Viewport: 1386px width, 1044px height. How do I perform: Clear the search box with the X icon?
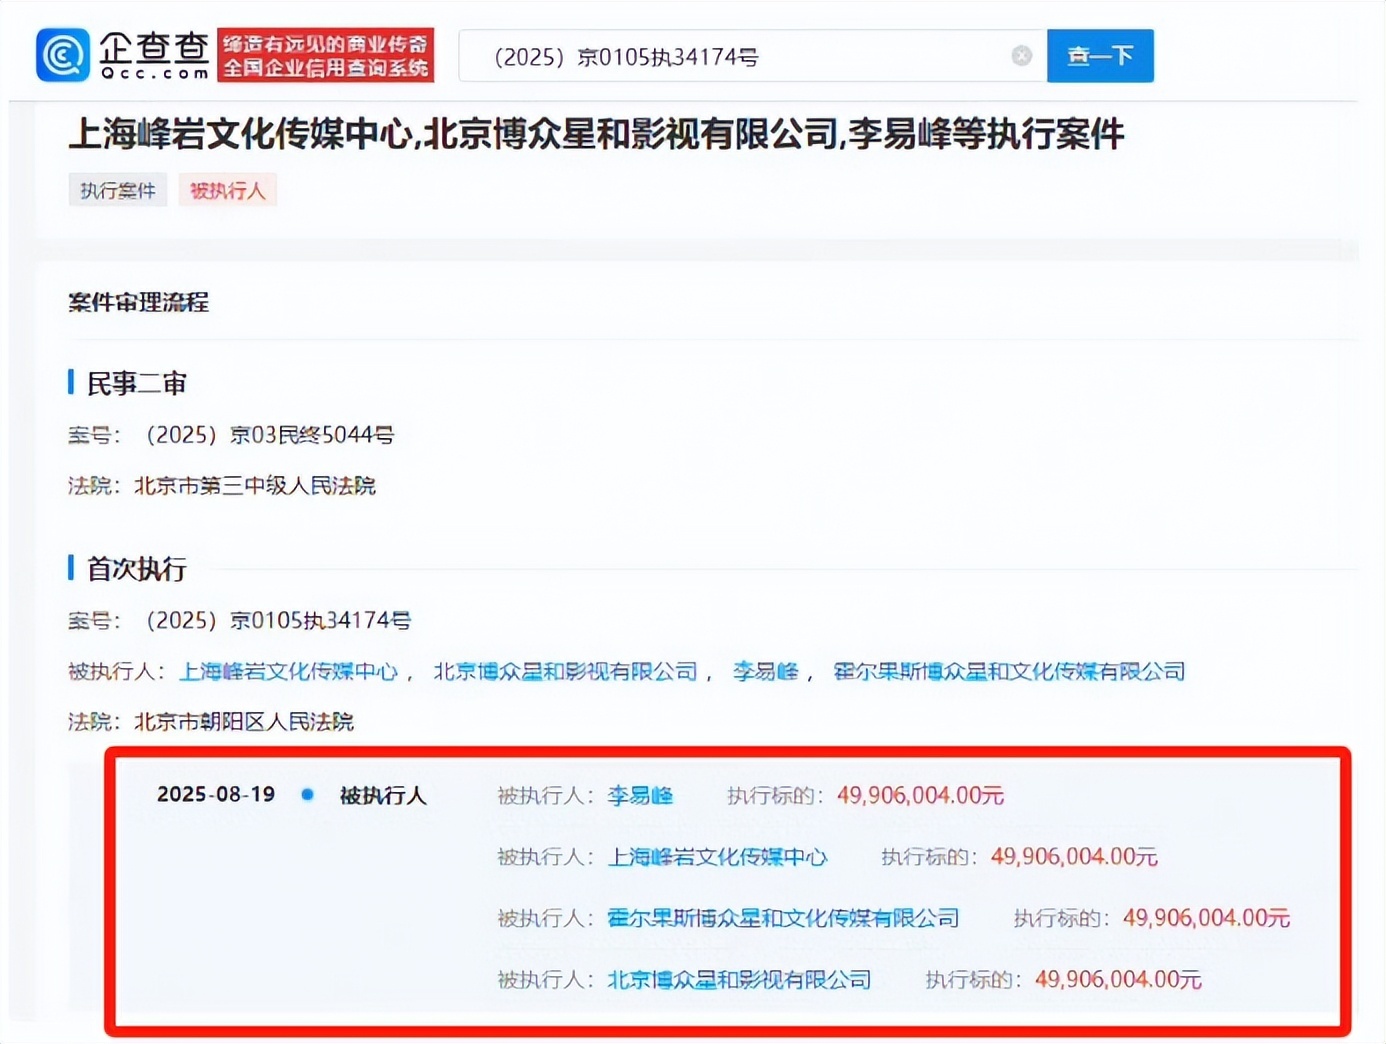tap(1021, 56)
